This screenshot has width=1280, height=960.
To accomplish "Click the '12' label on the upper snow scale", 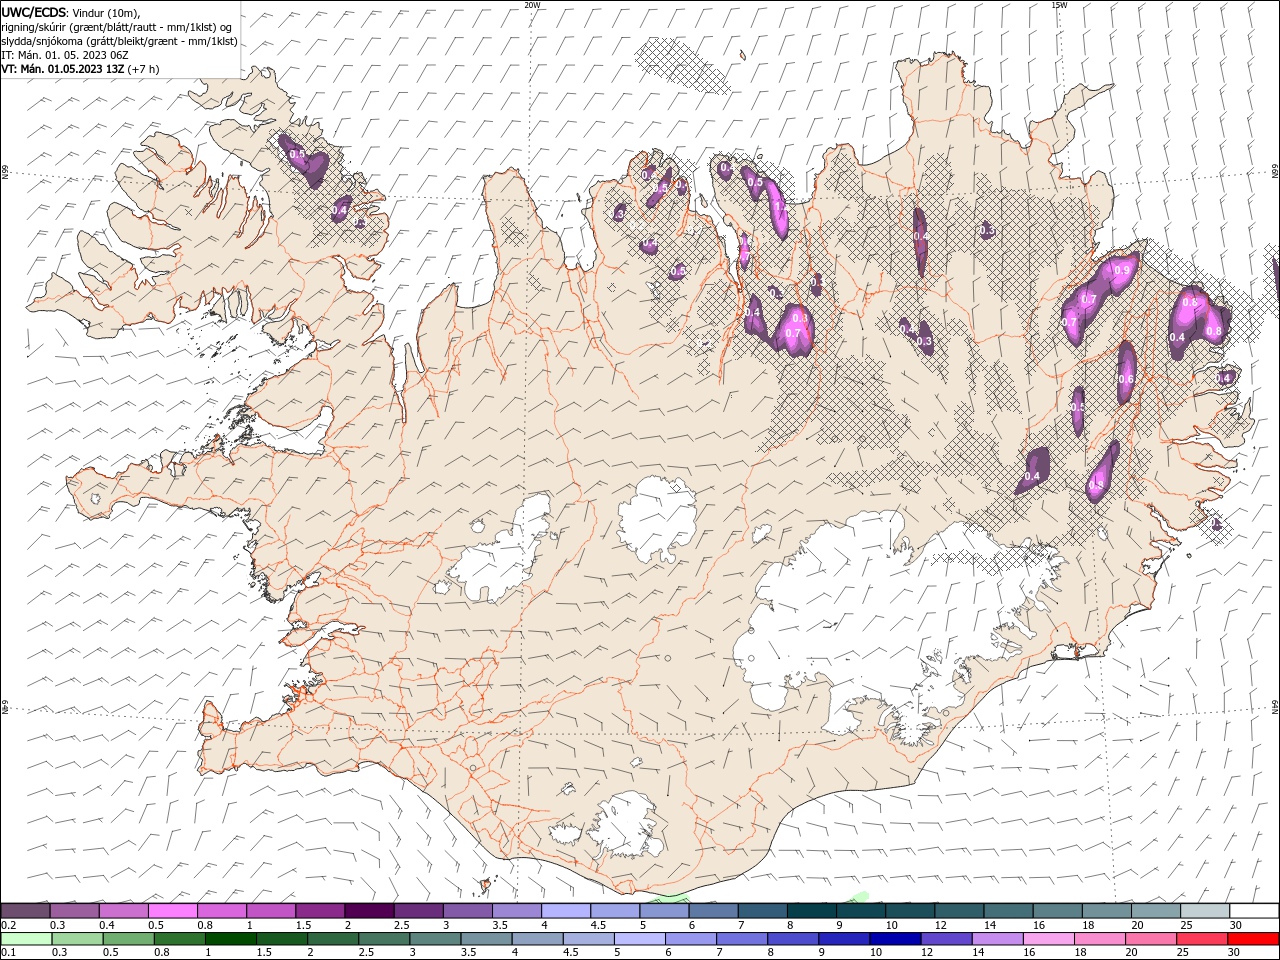I will pyautogui.click(x=940, y=925).
